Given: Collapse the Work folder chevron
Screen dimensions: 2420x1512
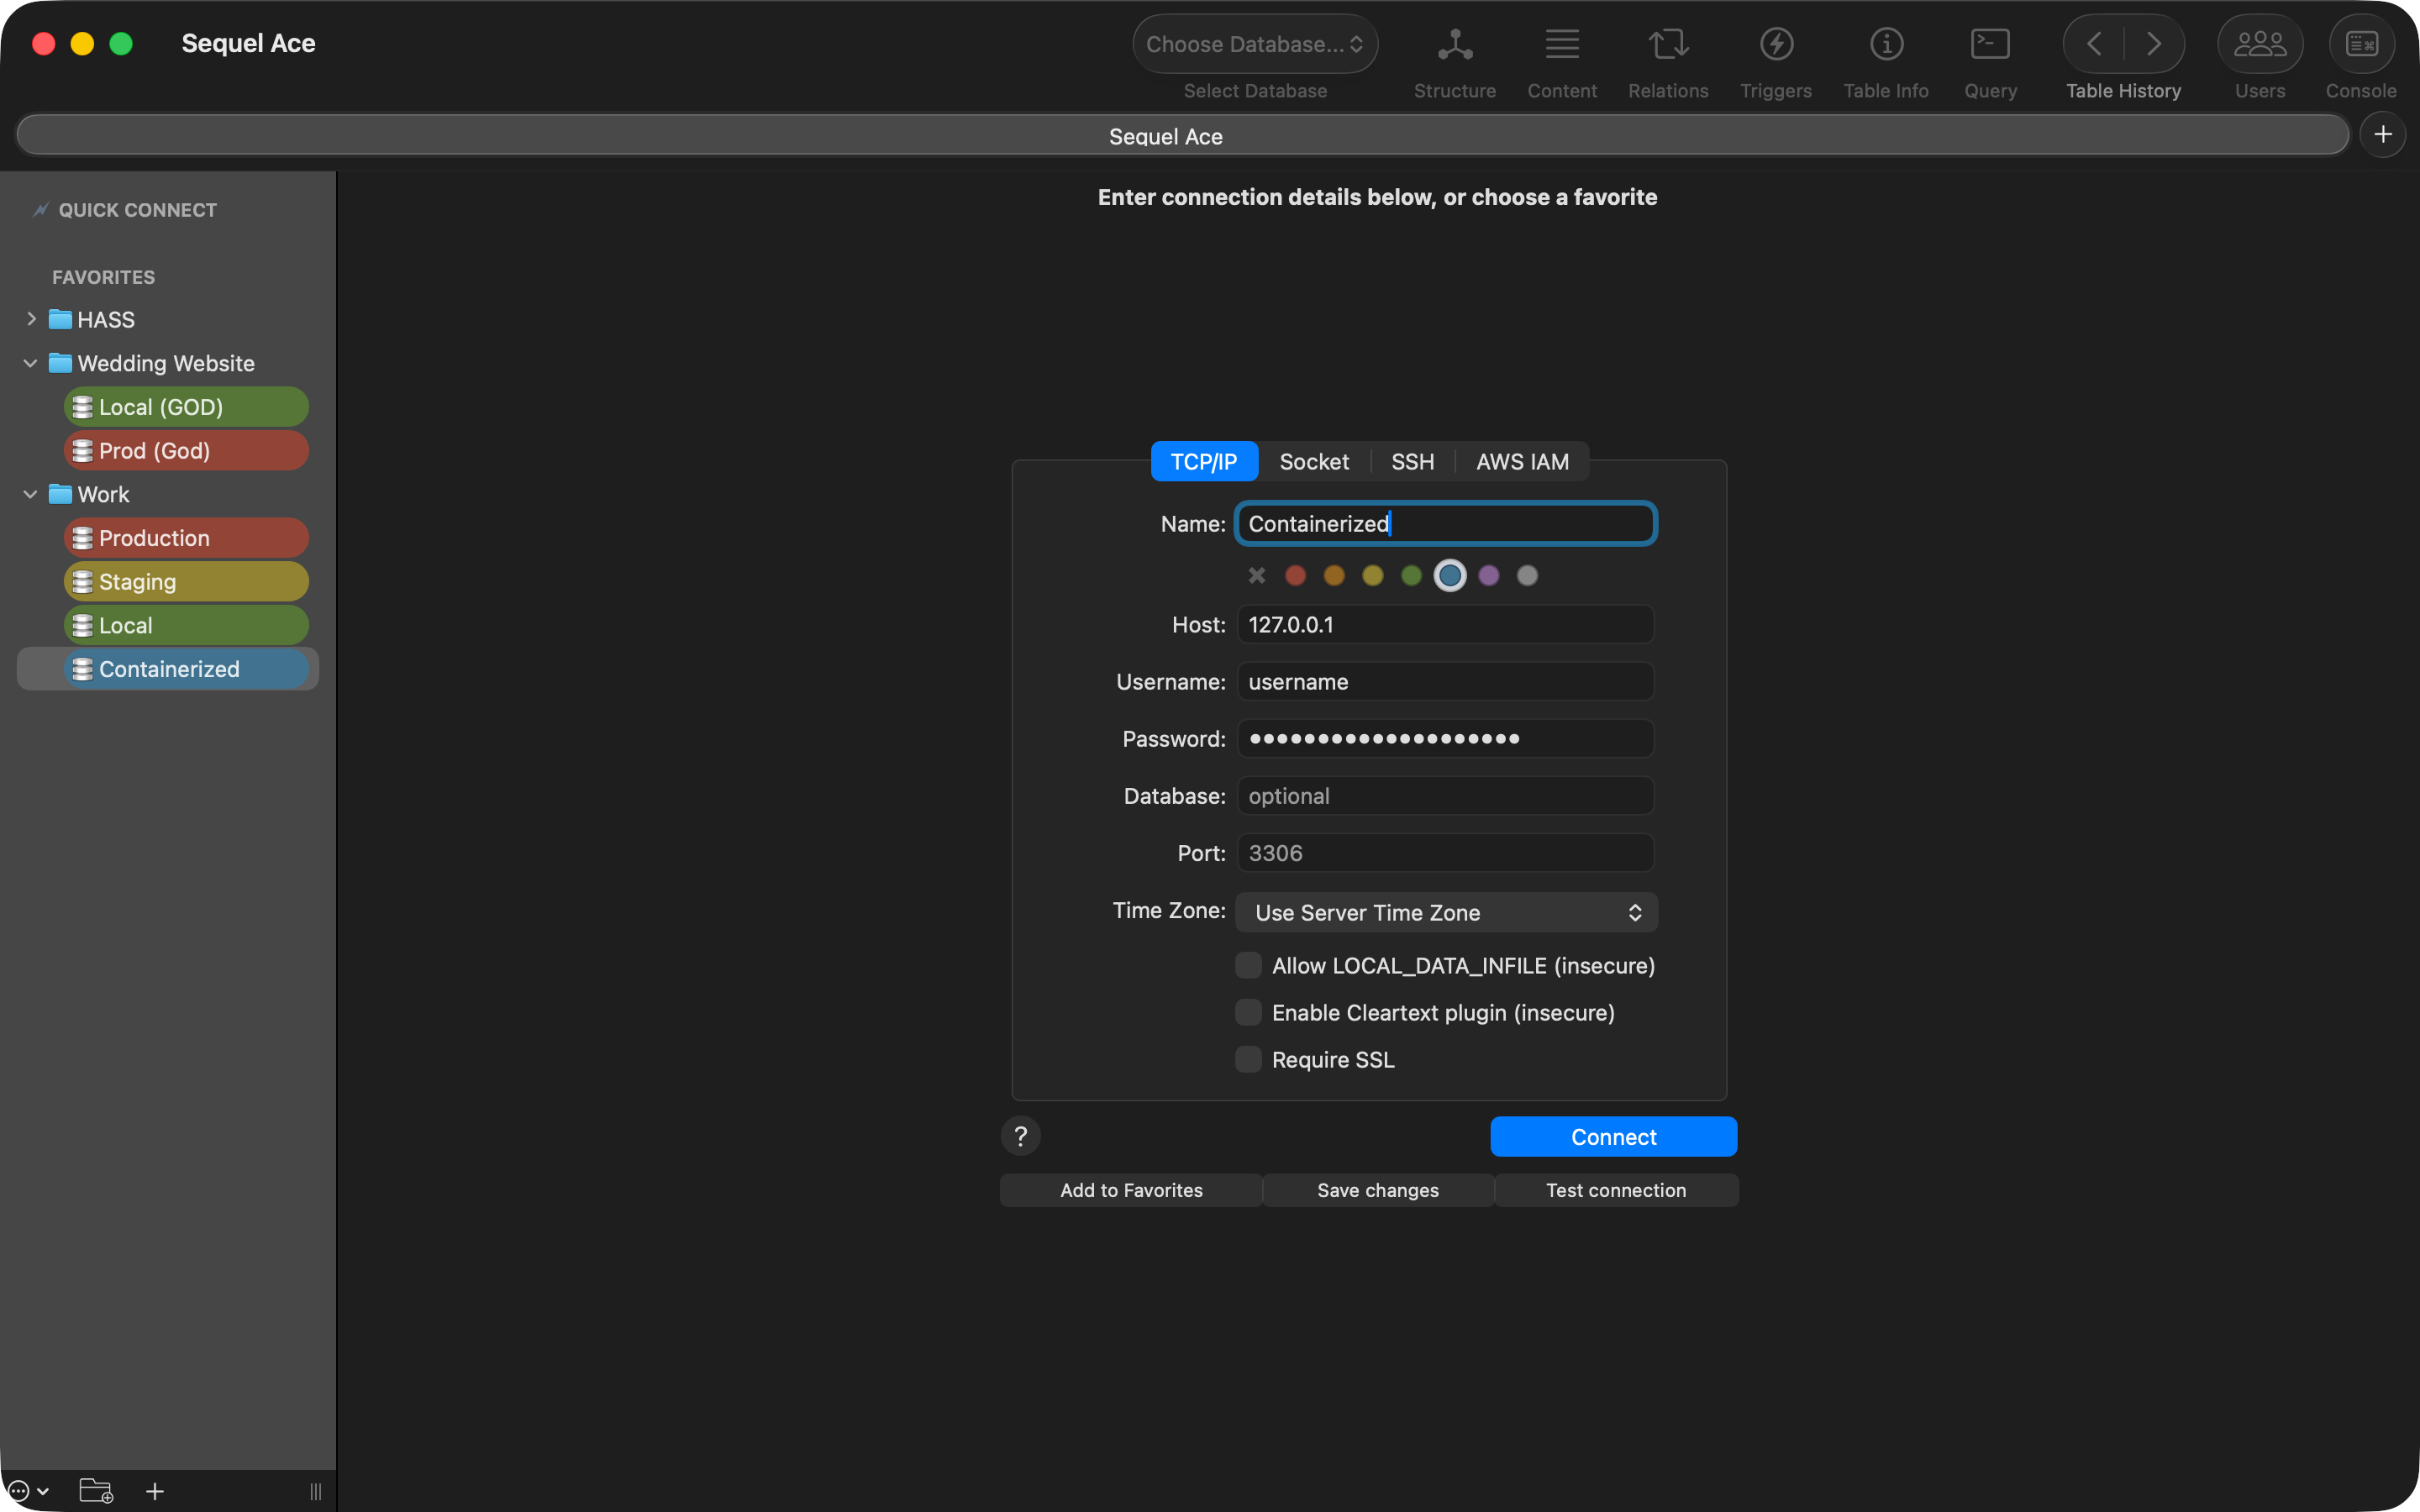Looking at the screenshot, I should [x=31, y=494].
